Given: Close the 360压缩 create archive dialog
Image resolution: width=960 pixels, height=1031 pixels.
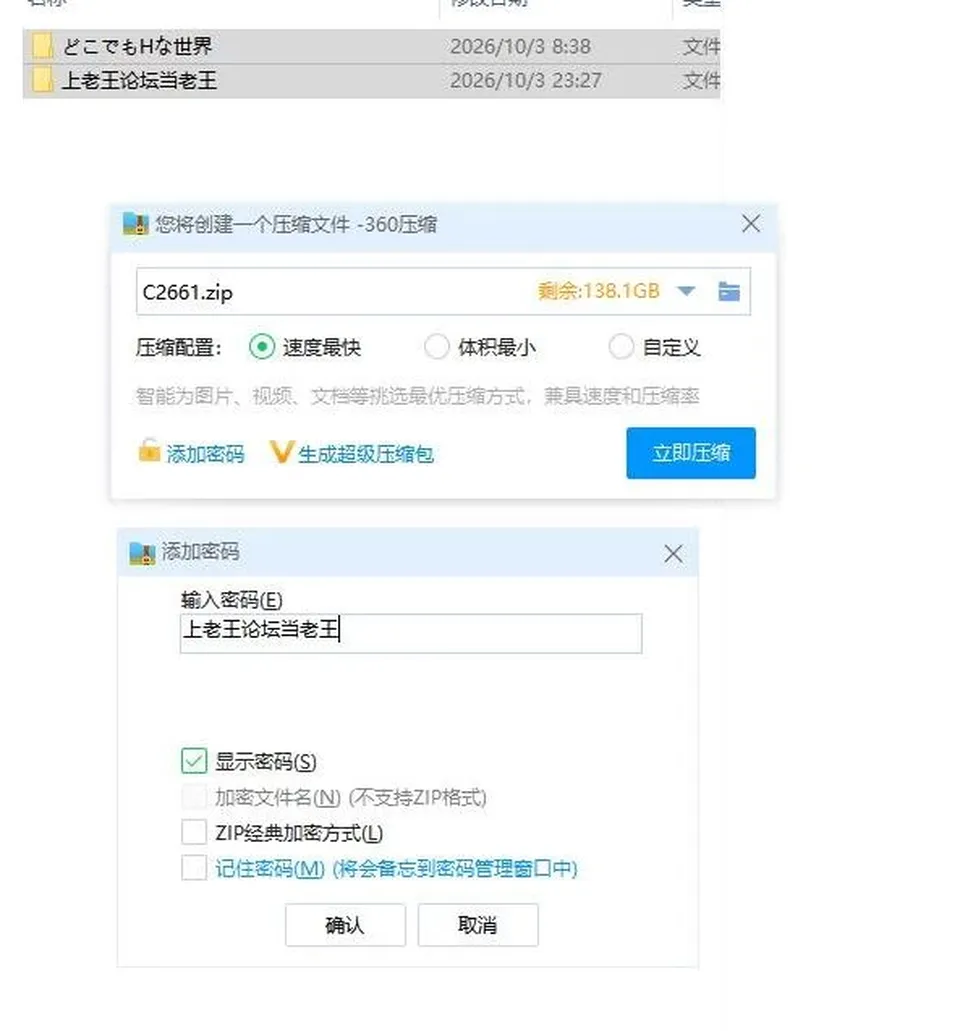Looking at the screenshot, I should point(751,224).
